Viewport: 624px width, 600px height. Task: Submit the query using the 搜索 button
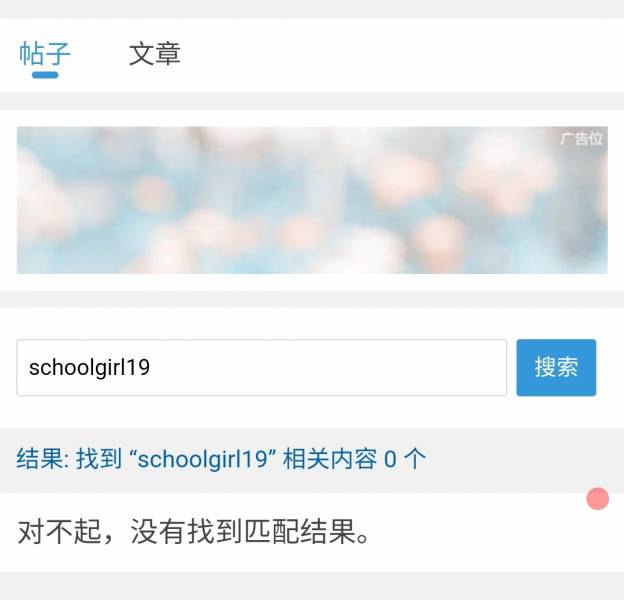pyautogui.click(x=556, y=367)
